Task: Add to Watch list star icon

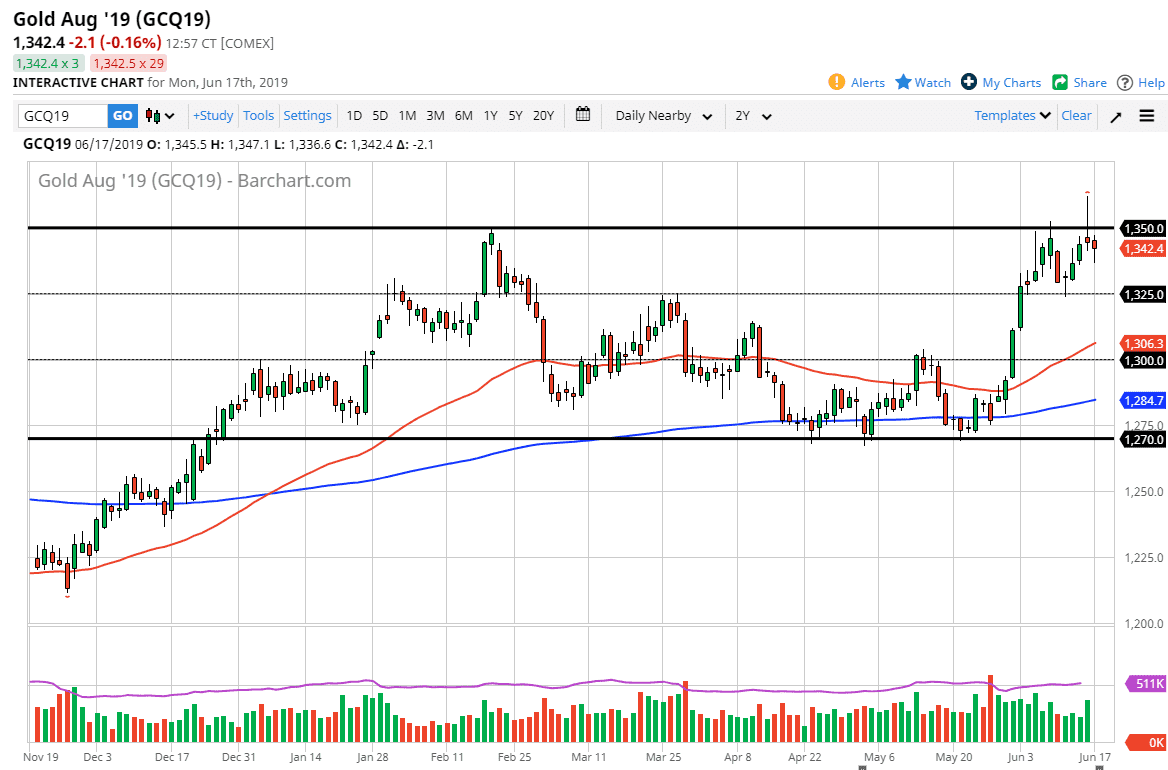Action: click(903, 82)
